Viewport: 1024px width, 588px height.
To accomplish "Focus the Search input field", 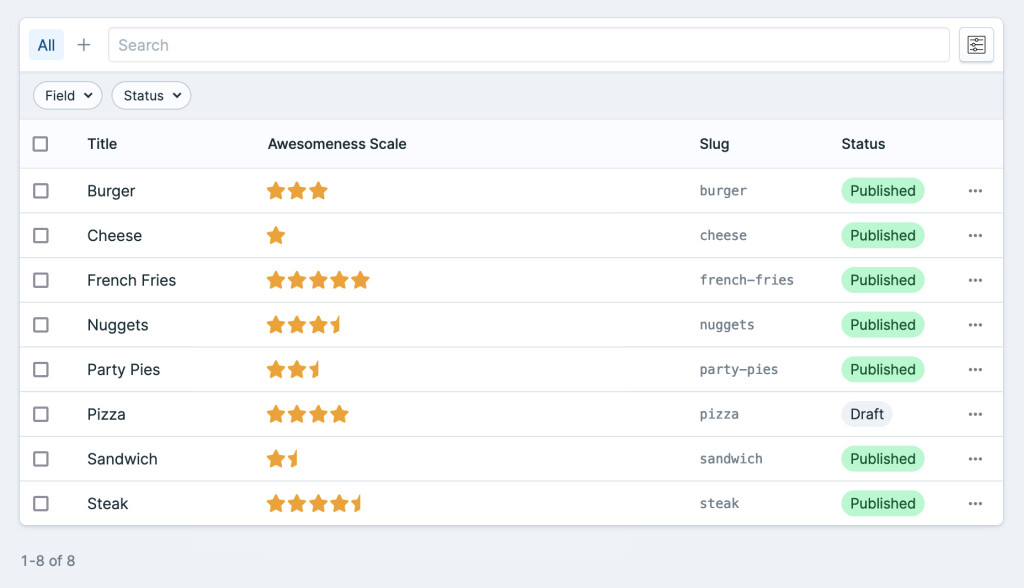I will 528,45.
